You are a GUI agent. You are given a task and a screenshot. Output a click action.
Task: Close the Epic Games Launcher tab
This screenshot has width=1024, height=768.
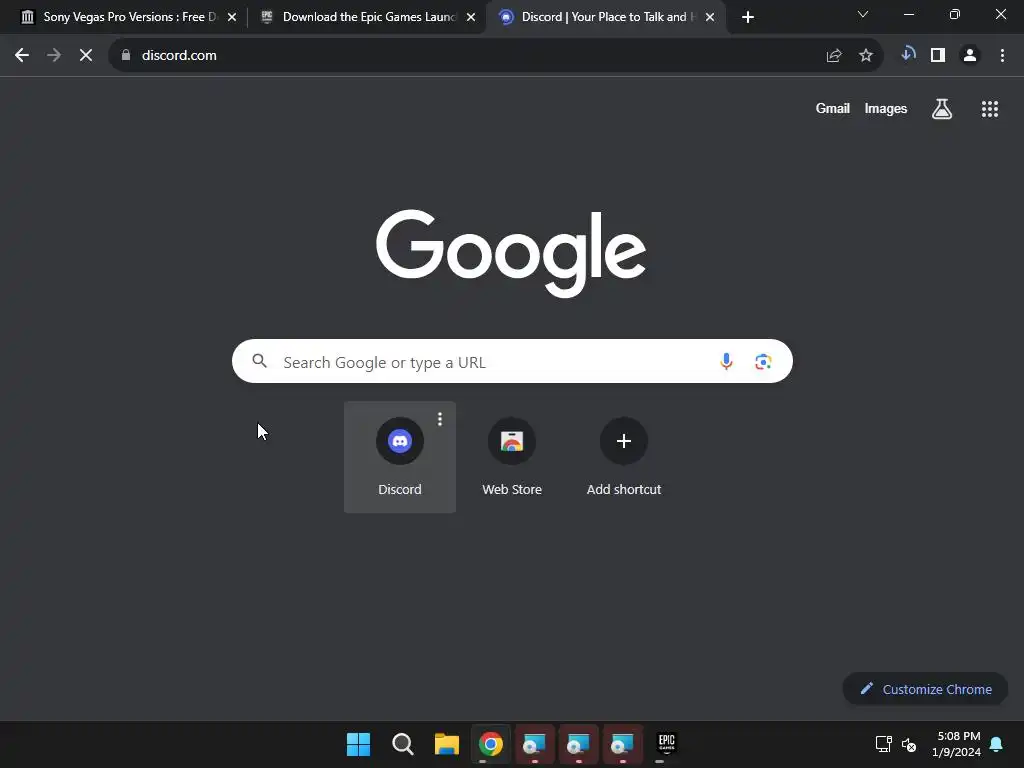click(471, 17)
